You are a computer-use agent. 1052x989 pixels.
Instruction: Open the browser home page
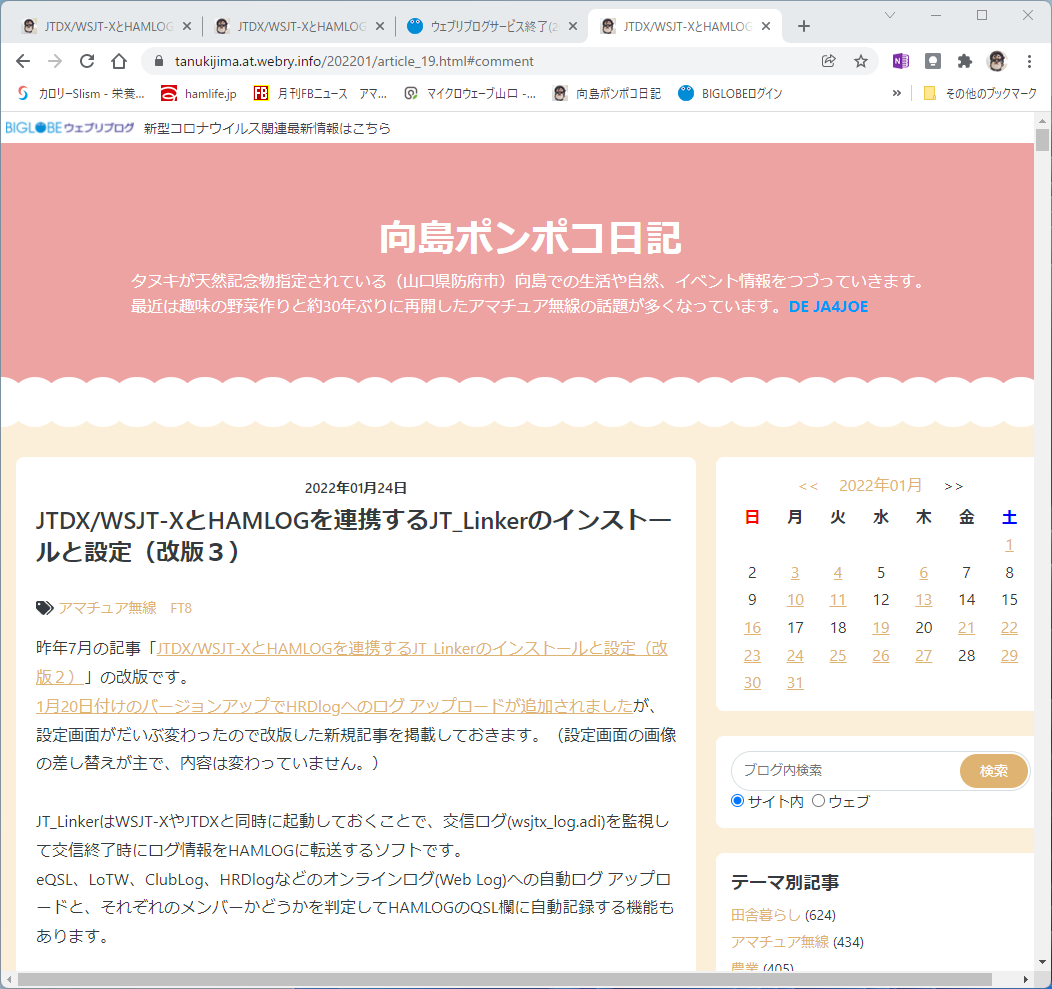tap(119, 61)
